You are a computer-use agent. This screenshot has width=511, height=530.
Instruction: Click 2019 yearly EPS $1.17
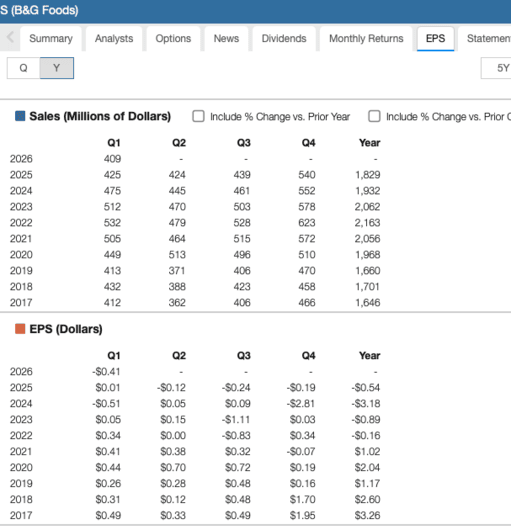tap(367, 483)
